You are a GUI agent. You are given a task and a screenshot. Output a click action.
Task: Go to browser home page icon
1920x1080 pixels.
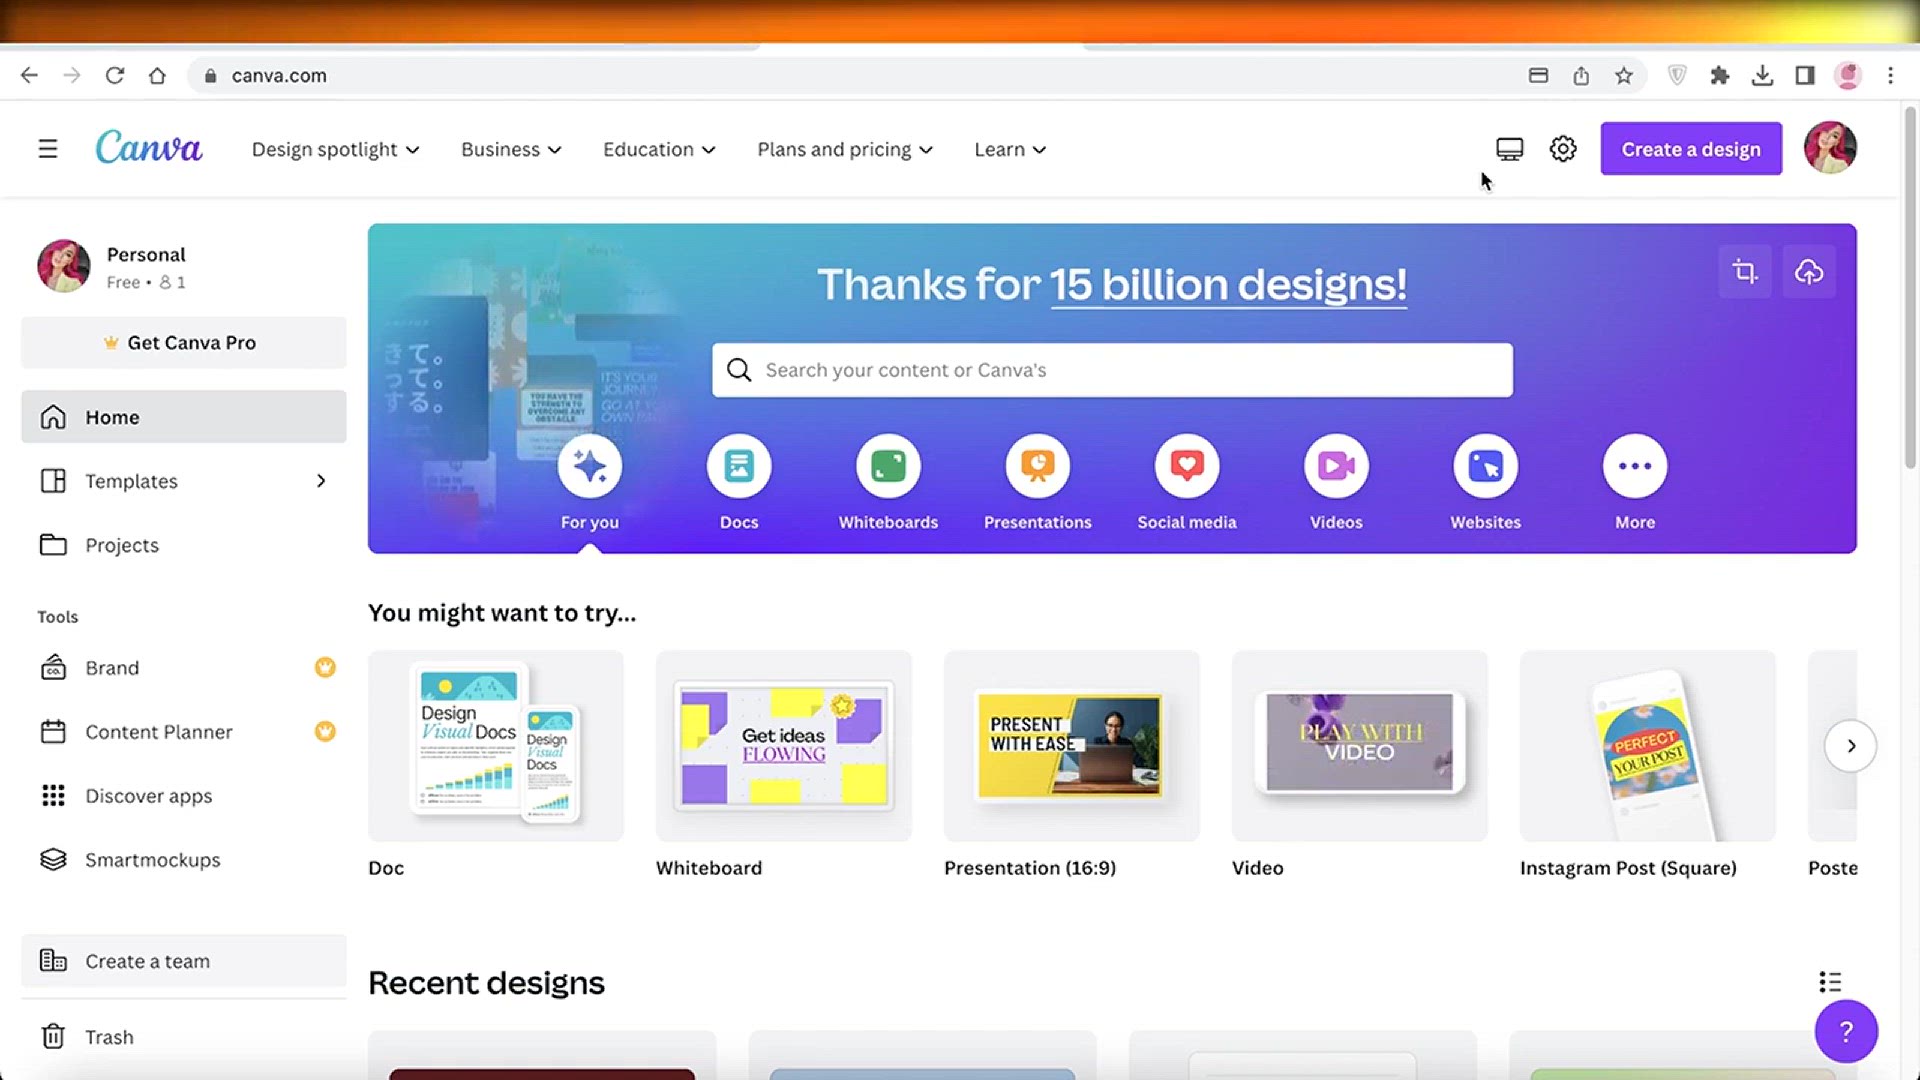click(x=157, y=75)
